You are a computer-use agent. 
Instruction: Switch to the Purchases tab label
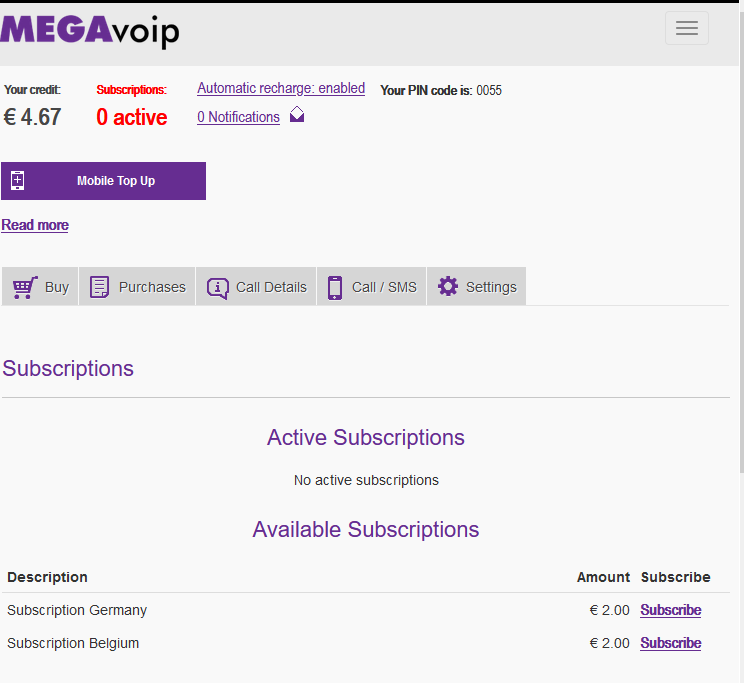coord(152,287)
